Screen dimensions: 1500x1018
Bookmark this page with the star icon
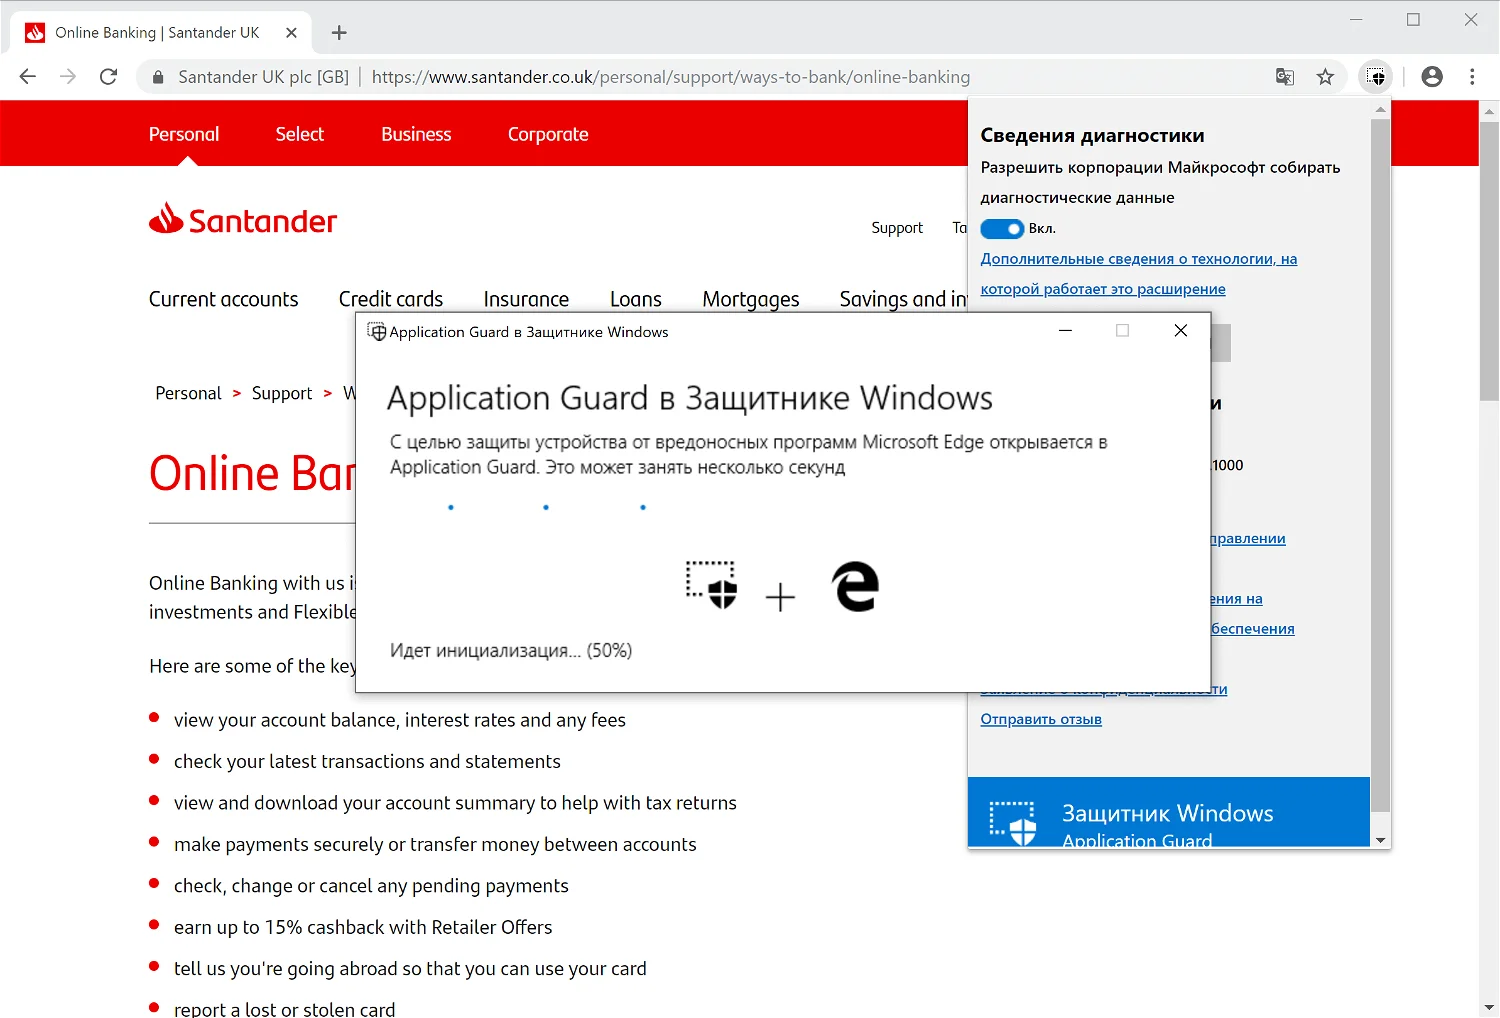point(1325,77)
